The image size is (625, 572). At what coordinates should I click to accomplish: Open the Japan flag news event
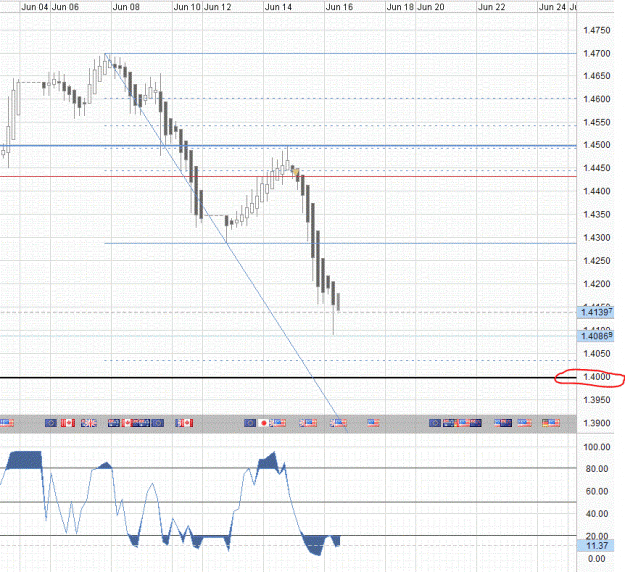tap(263, 423)
